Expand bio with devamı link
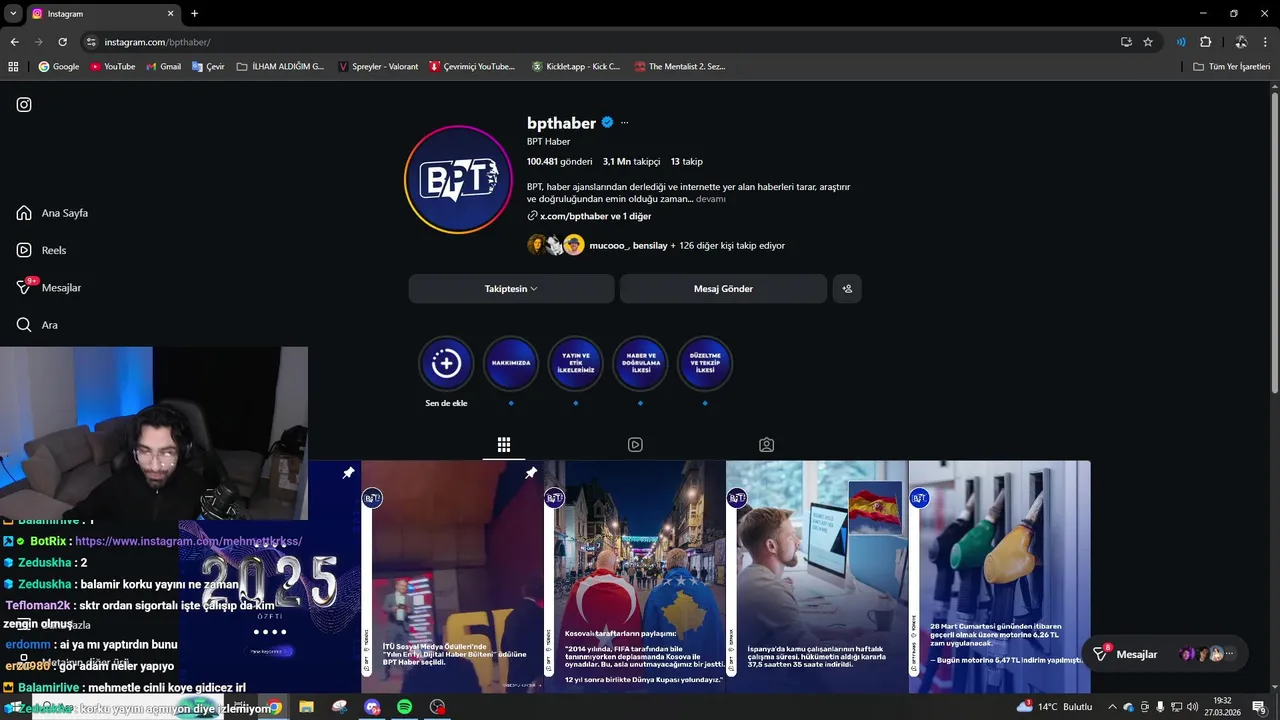The height and width of the screenshot is (720, 1280). [710, 199]
